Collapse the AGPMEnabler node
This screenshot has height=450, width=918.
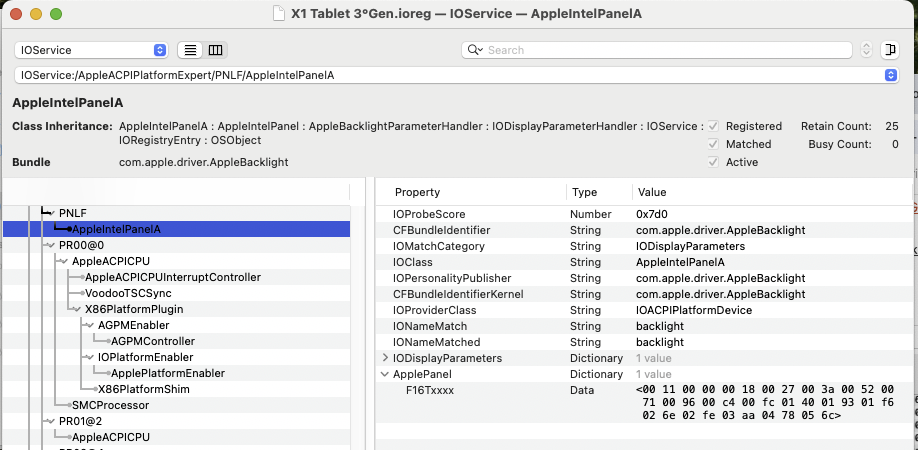click(x=90, y=325)
